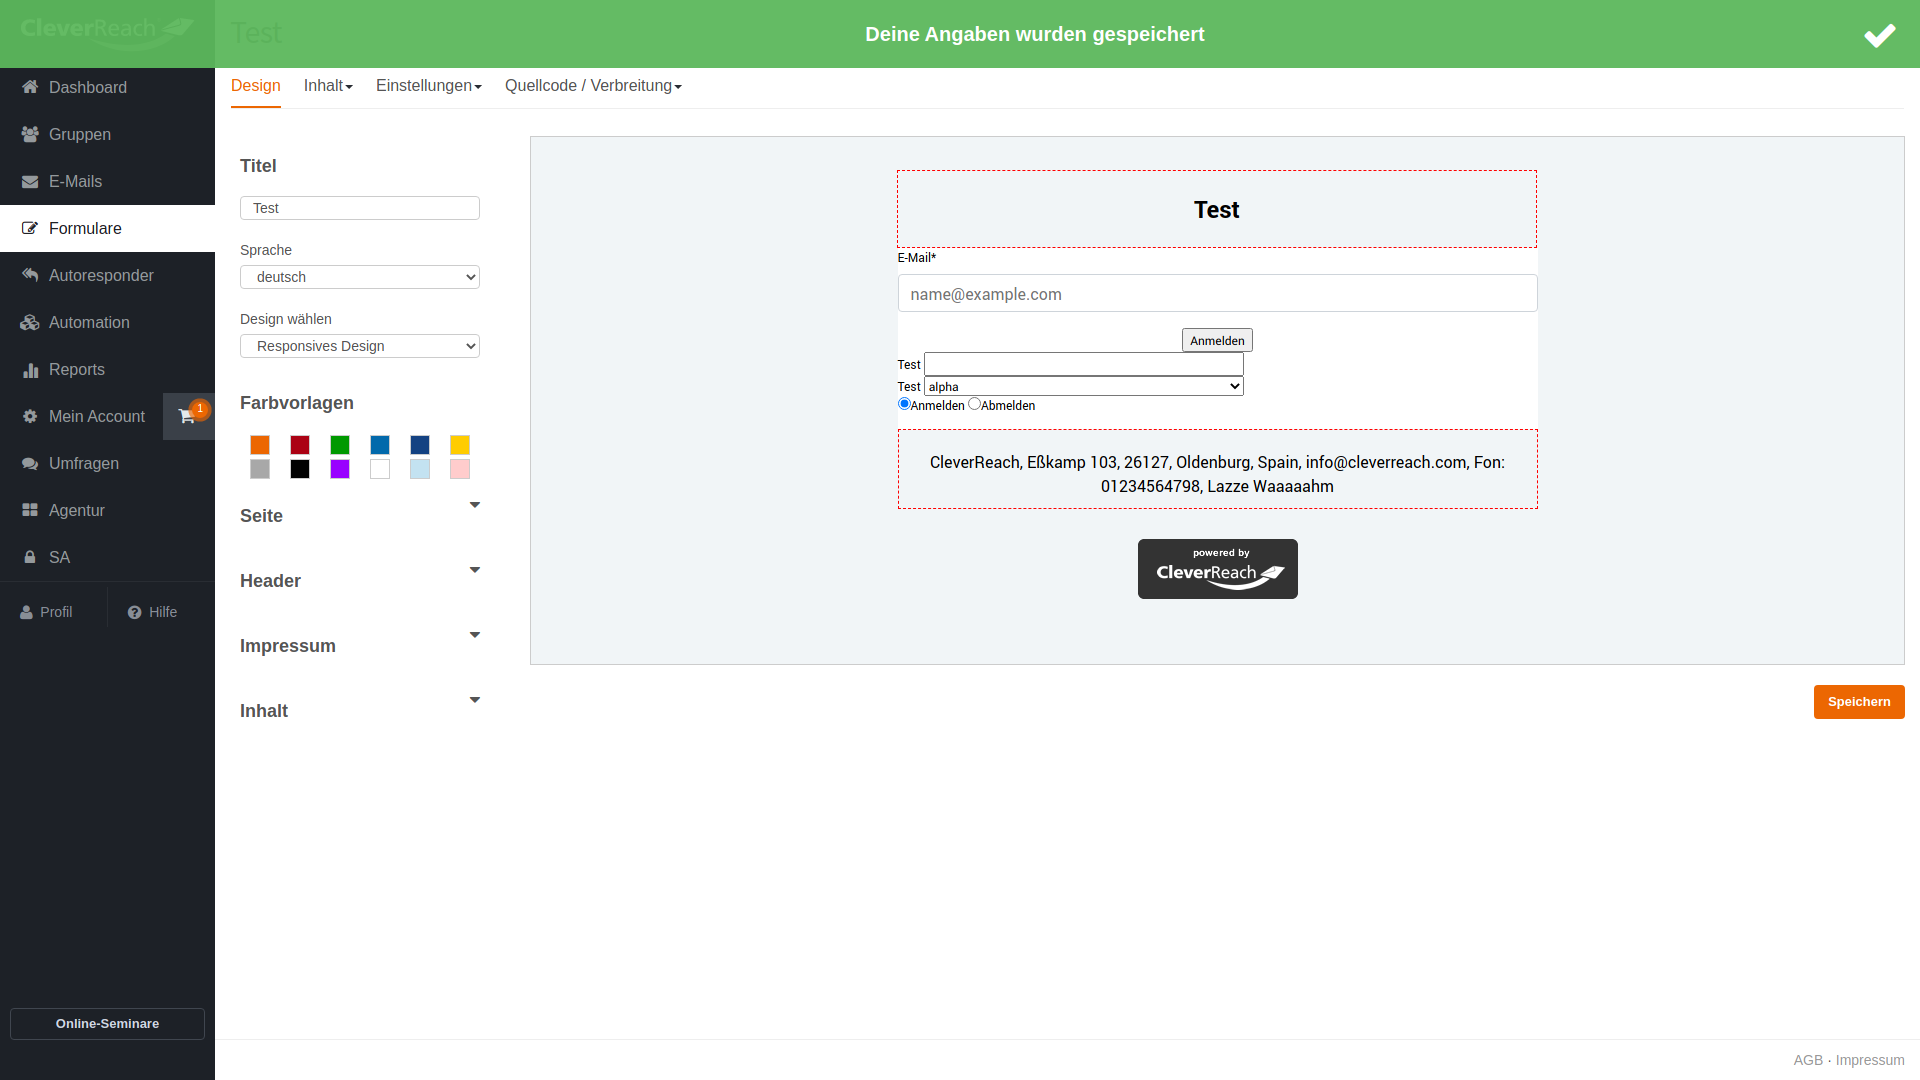Screen dimensions: 1920x1080
Task: Click the Dashboard home icon
Action: tap(30, 87)
